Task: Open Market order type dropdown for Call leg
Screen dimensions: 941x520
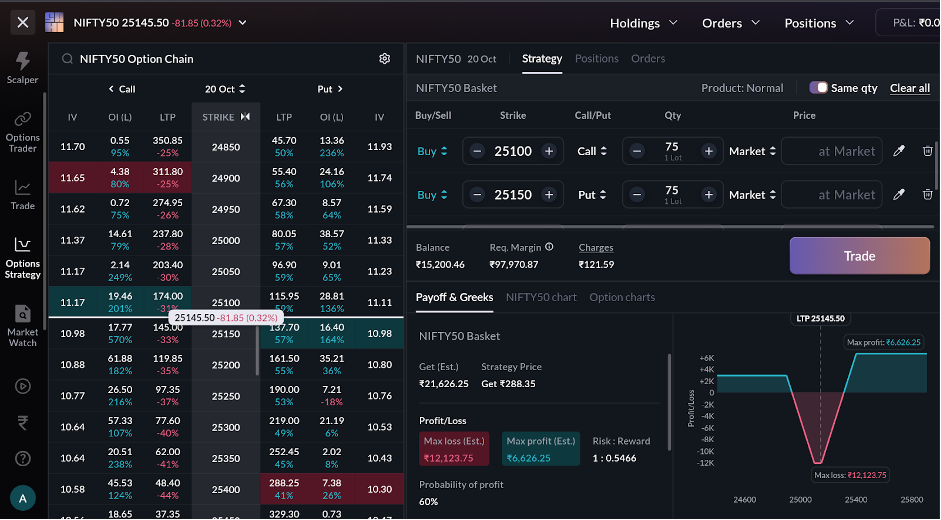Action: [753, 151]
